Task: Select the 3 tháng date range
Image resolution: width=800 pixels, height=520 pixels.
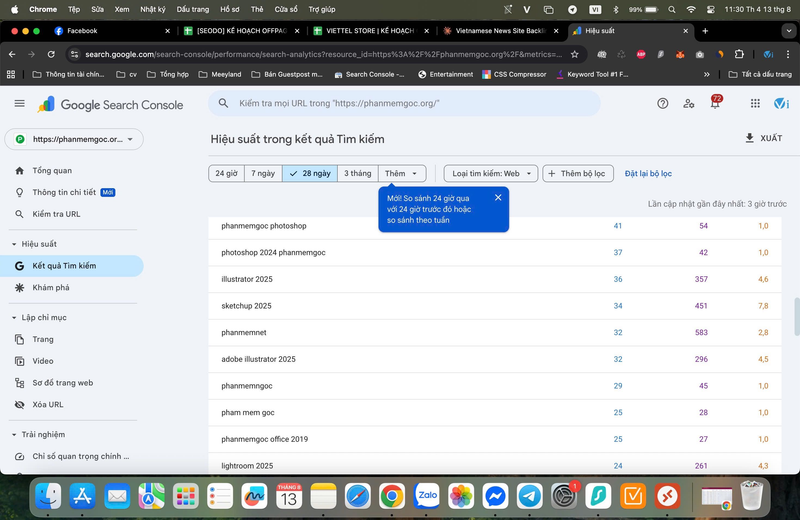Action: [358, 174]
